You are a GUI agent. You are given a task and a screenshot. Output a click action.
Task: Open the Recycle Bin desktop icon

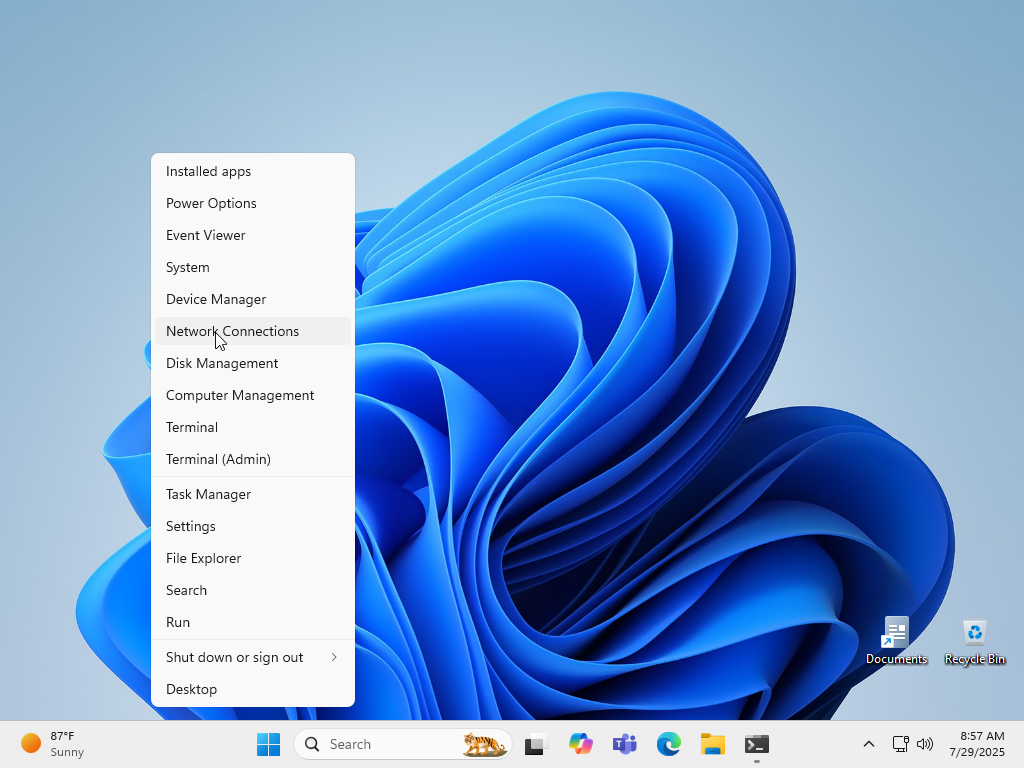pos(974,640)
